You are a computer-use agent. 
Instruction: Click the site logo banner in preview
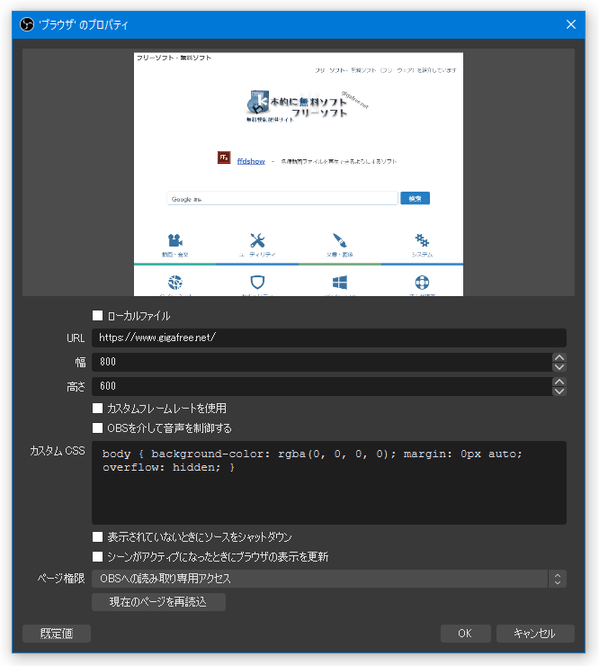[307, 106]
